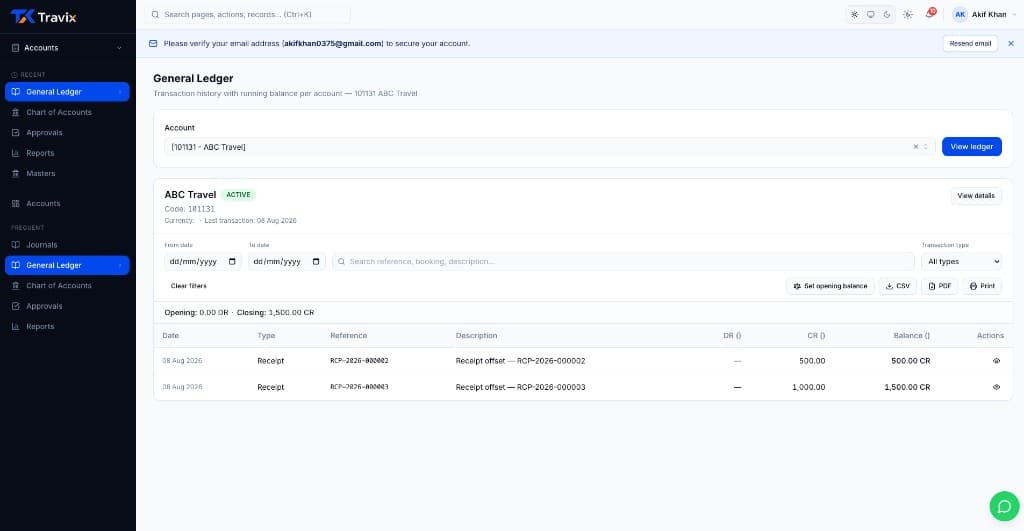The height and width of the screenshot is (531, 1024).
Task: Select system theme monitor icon
Action: 871,14
